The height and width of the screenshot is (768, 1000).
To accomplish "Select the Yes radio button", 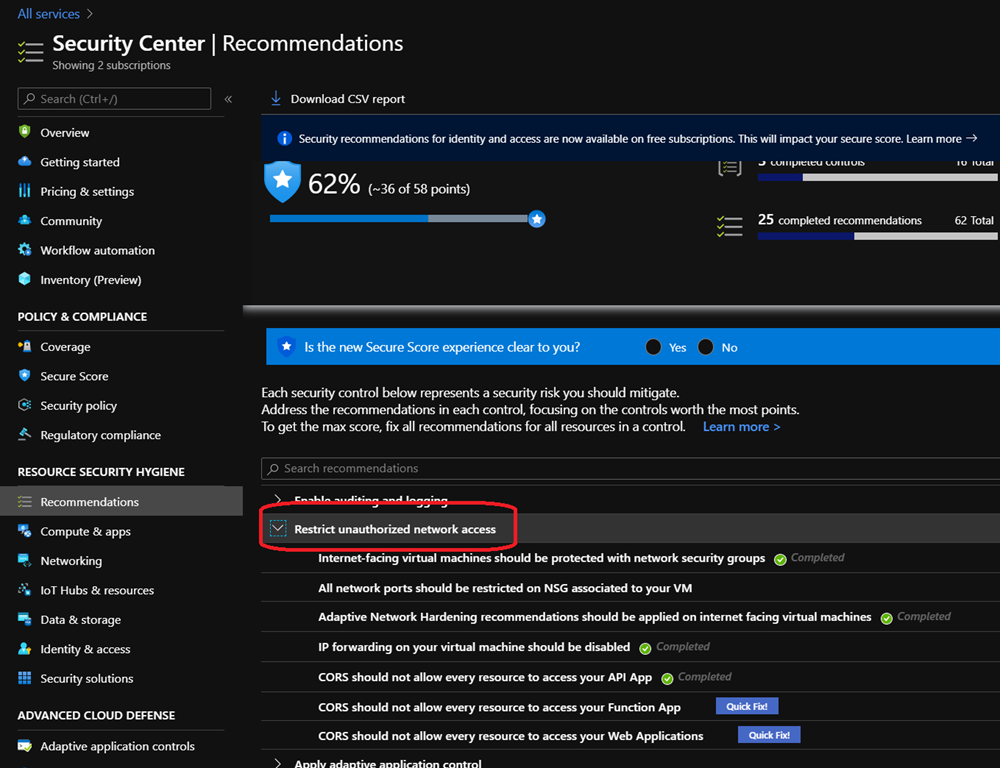I will pos(653,347).
